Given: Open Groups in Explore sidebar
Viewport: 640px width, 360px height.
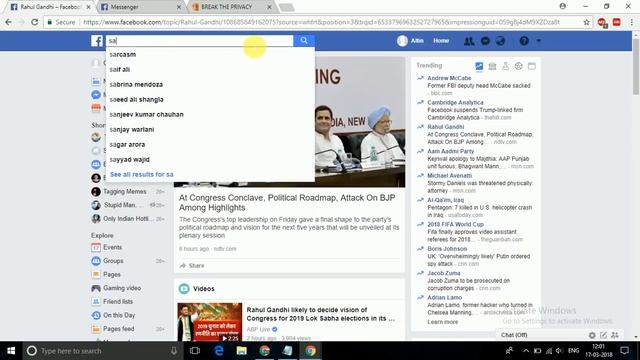Looking at the screenshot, I should 113,261.
